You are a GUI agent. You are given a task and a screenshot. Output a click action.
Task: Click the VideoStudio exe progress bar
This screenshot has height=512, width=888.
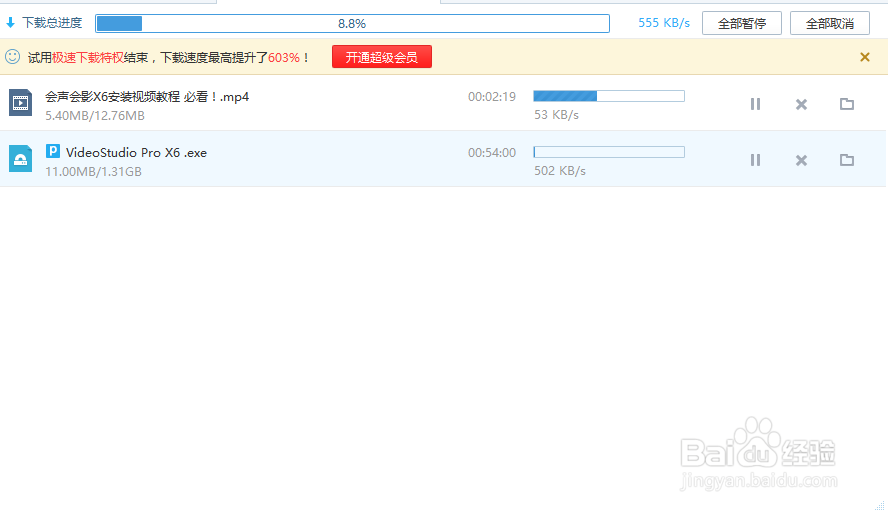point(609,152)
